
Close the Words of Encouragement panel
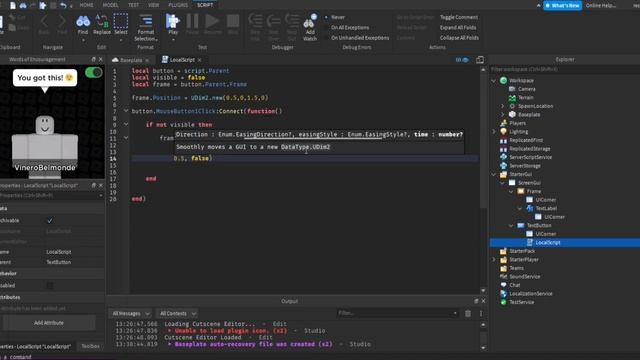point(101,59)
